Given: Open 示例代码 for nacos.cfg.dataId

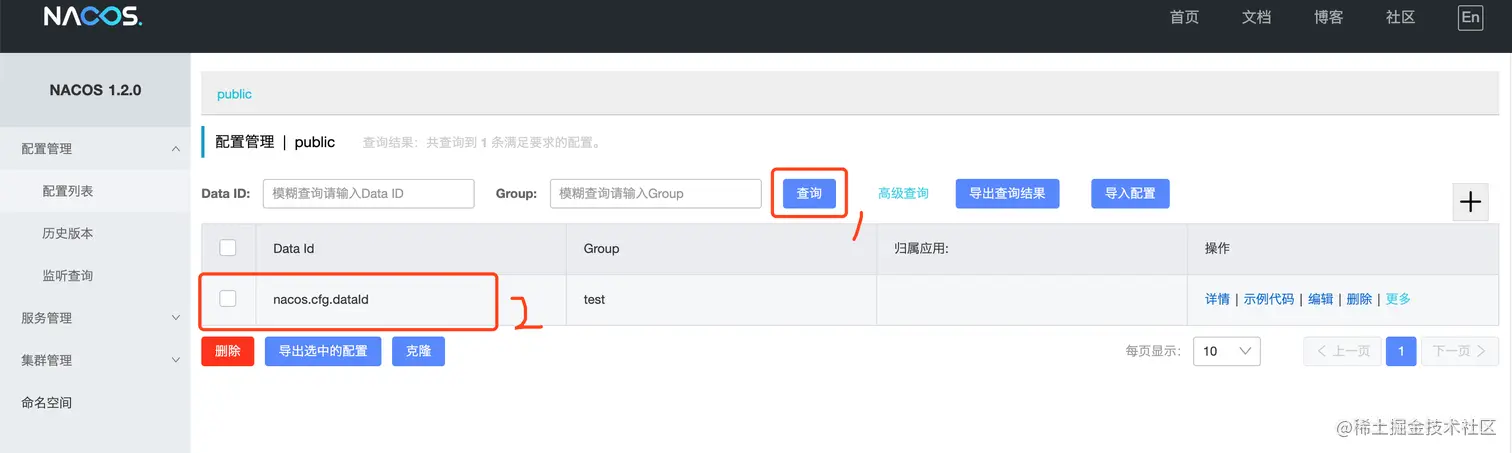Looking at the screenshot, I should (1269, 299).
